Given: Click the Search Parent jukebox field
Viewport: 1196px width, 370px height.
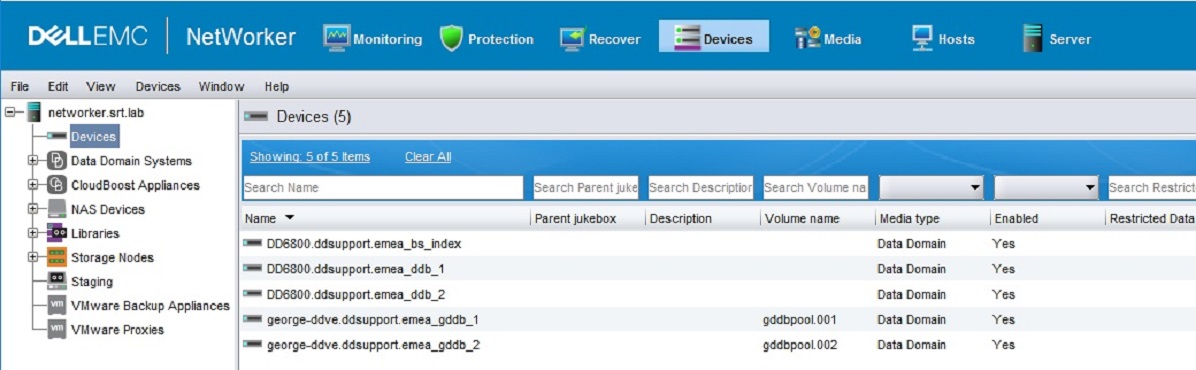Looking at the screenshot, I should click(585, 188).
